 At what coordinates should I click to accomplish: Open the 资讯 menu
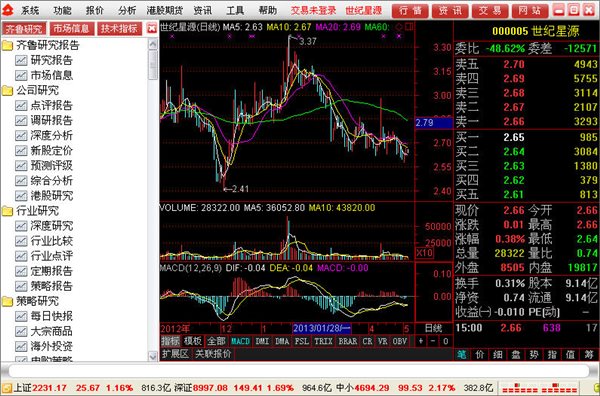tap(202, 11)
